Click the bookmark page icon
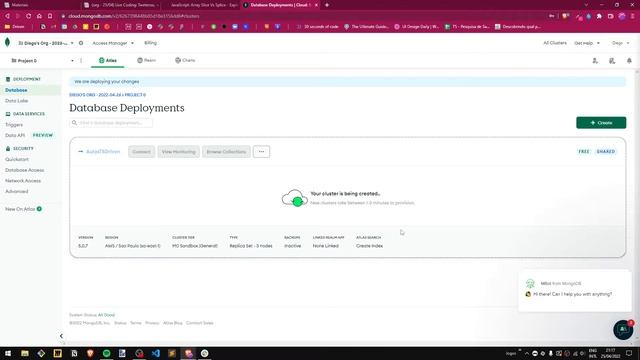This screenshot has height=360, width=640. tap(50, 16)
